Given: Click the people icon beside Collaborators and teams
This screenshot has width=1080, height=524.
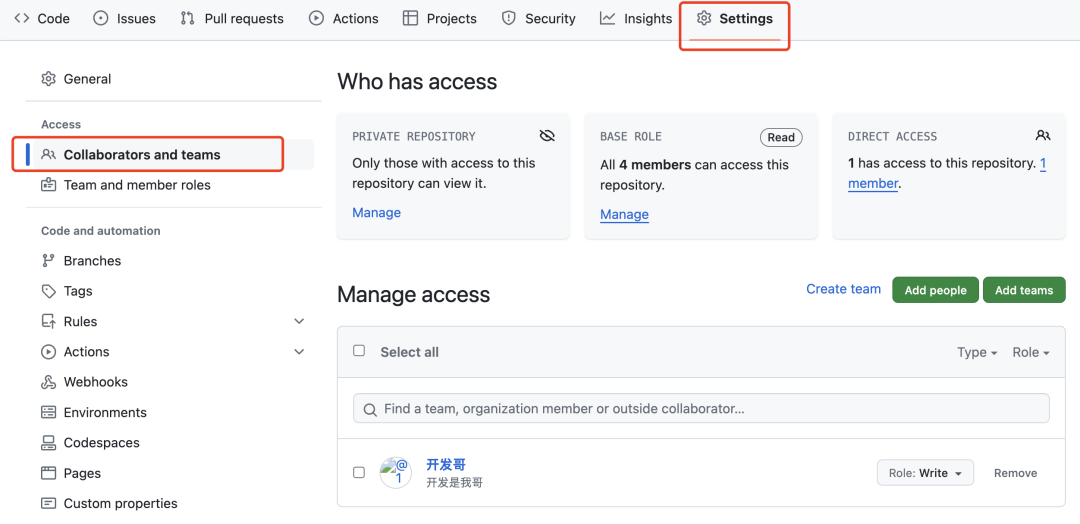Looking at the screenshot, I should coord(48,154).
